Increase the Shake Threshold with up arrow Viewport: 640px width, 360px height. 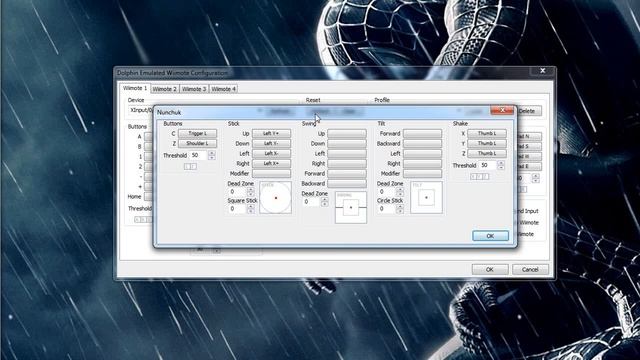[x=501, y=163]
